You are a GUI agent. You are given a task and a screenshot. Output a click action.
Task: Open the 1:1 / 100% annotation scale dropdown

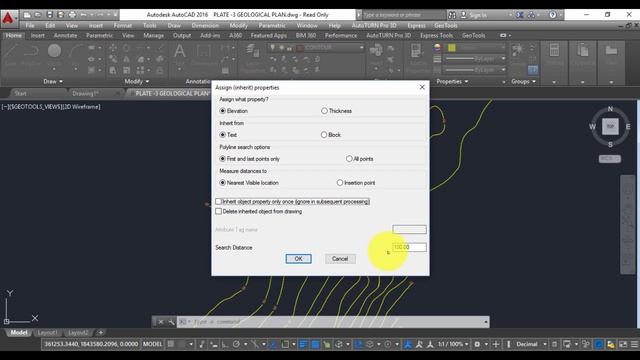[x=453, y=344]
